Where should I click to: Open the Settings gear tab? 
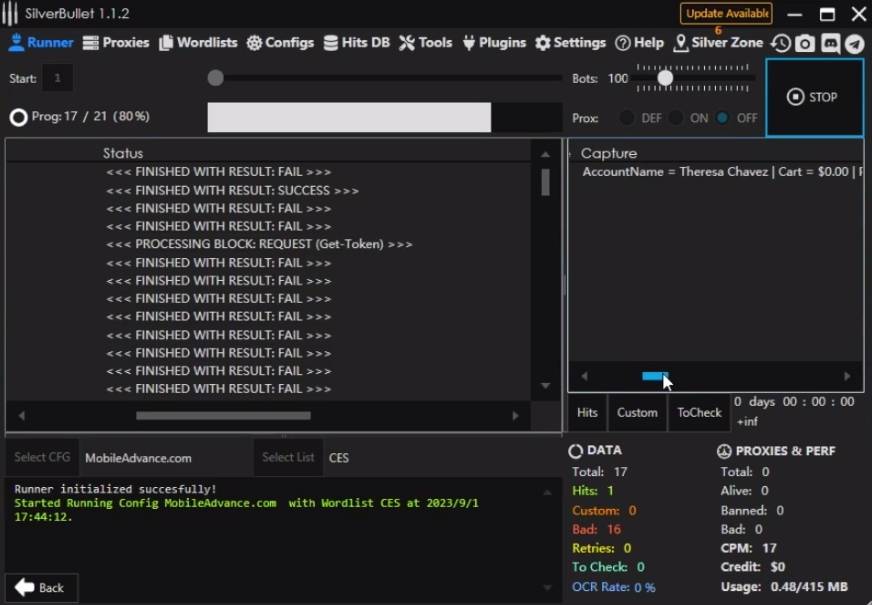(x=570, y=43)
